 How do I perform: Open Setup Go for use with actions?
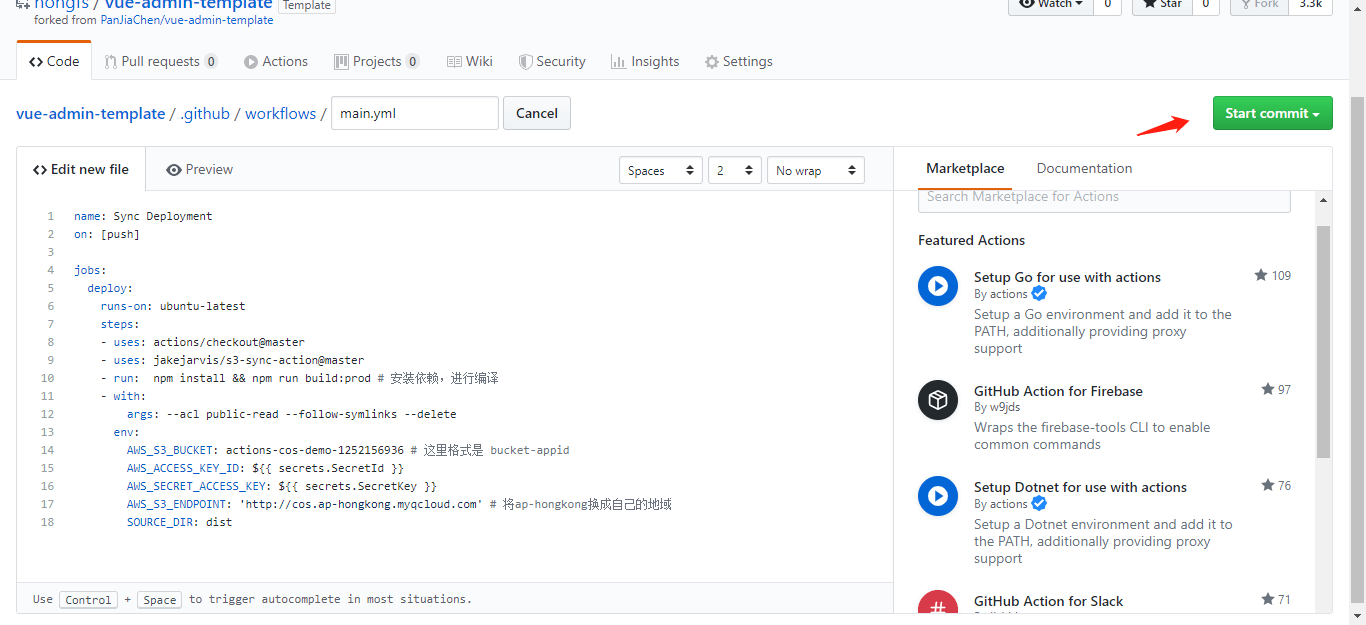coord(1067,277)
